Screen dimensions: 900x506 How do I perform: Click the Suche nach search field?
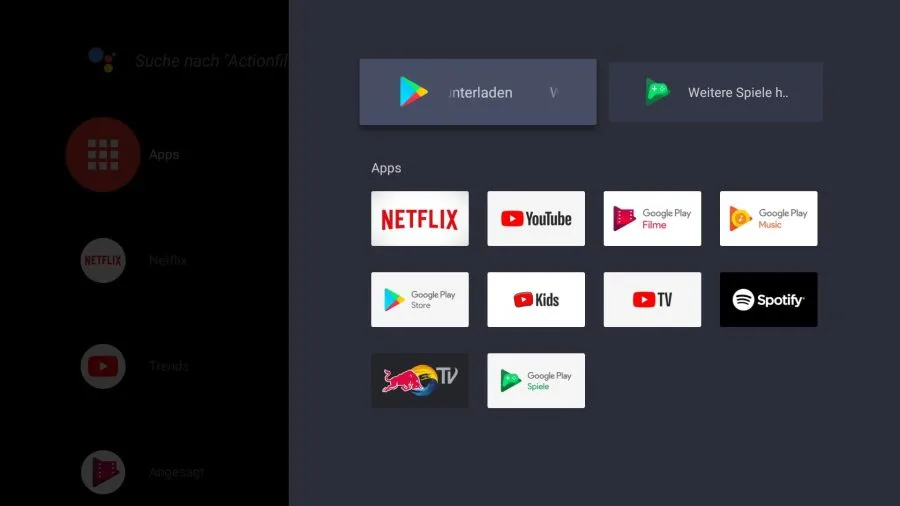click(211, 61)
